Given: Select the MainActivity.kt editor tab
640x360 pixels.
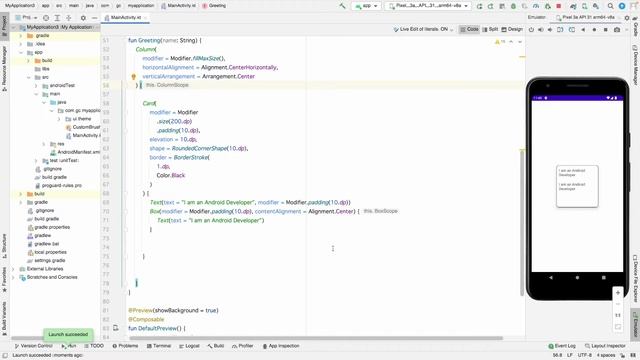Looking at the screenshot, I should 126,18.
